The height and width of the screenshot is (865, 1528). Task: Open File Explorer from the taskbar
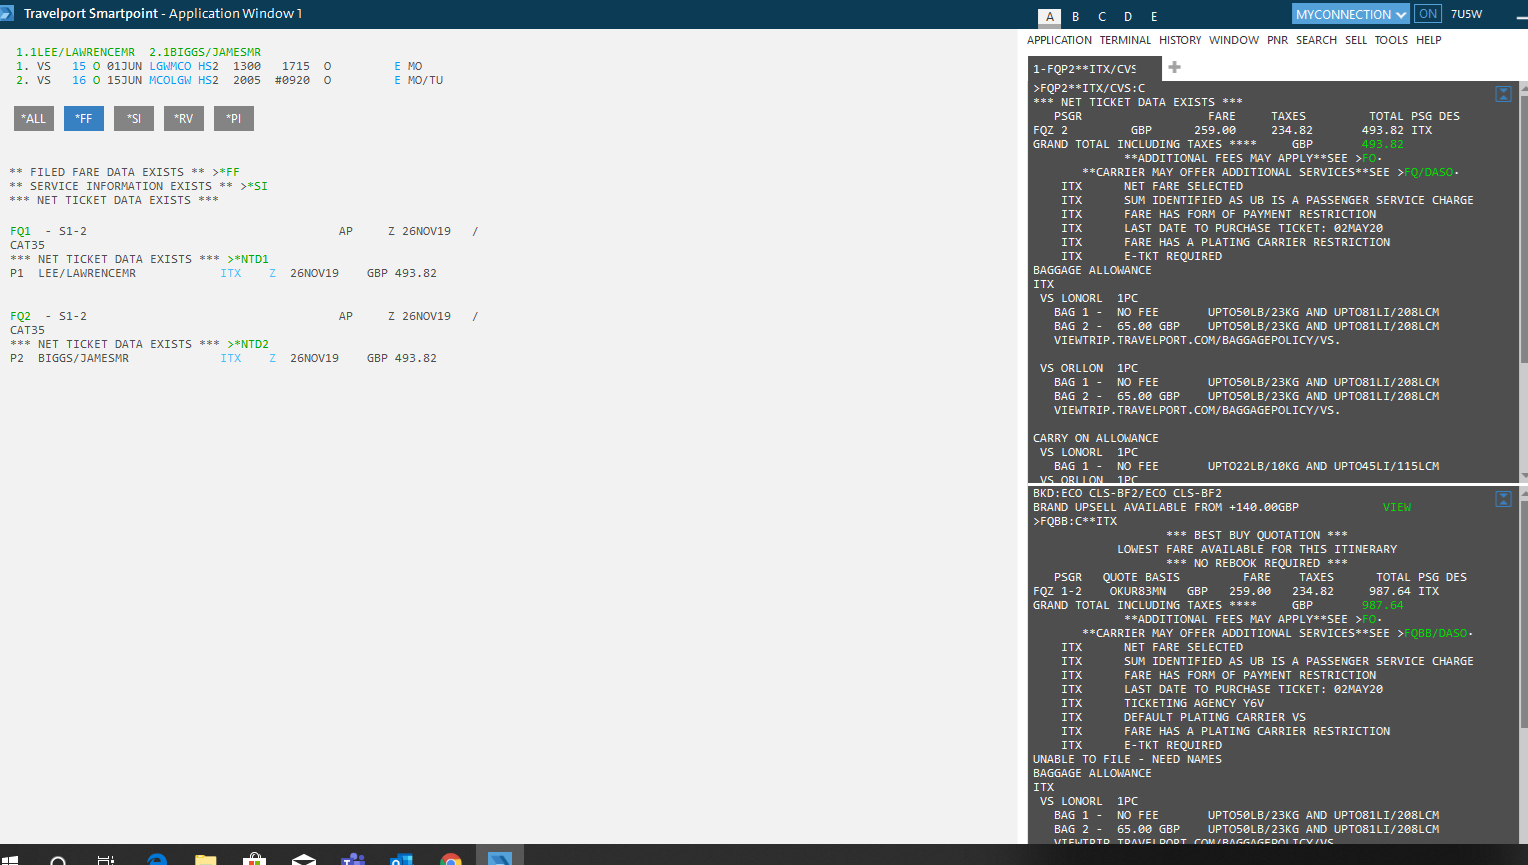206,858
